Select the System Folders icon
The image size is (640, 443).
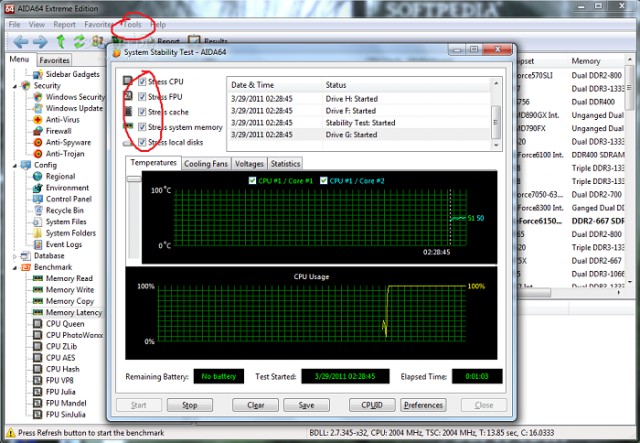(38, 233)
